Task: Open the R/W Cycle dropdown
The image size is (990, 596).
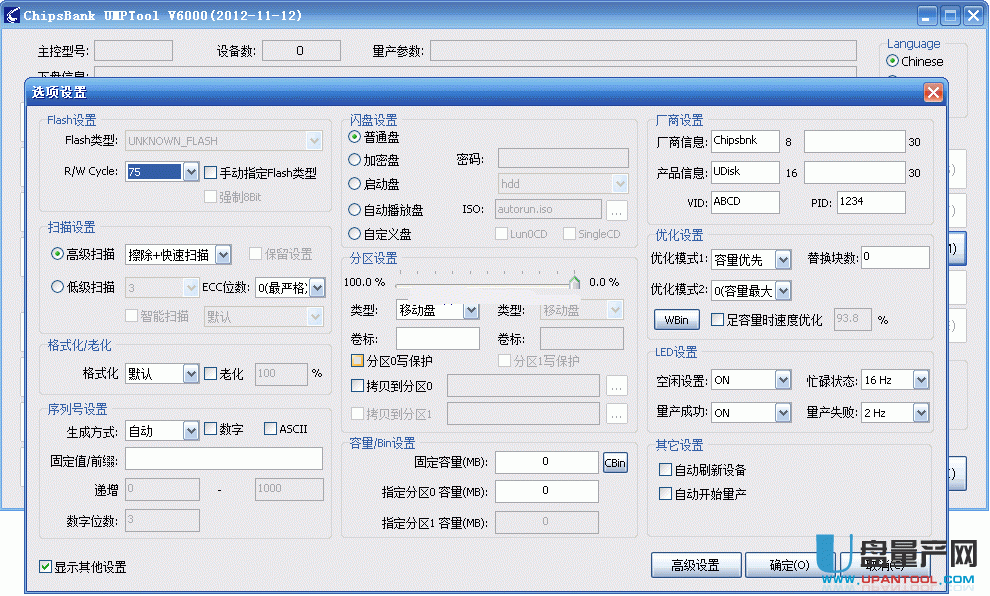Action: click(191, 172)
